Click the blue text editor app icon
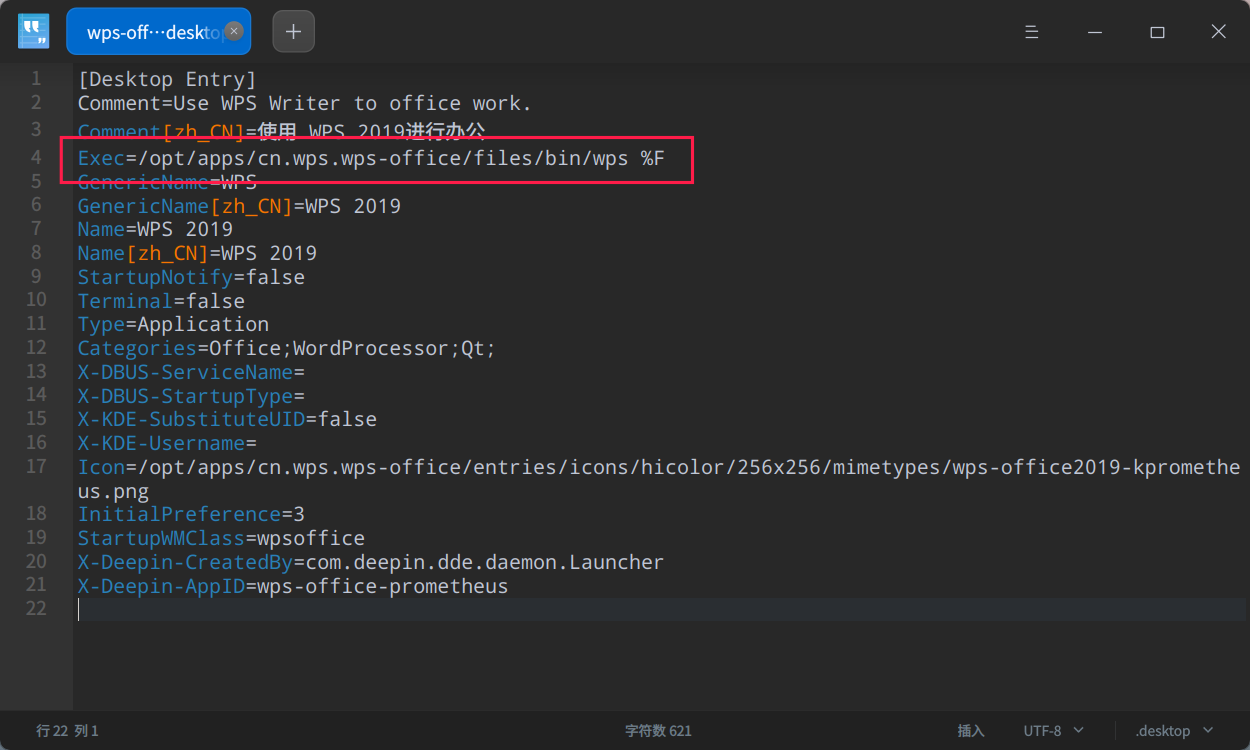 (33, 31)
